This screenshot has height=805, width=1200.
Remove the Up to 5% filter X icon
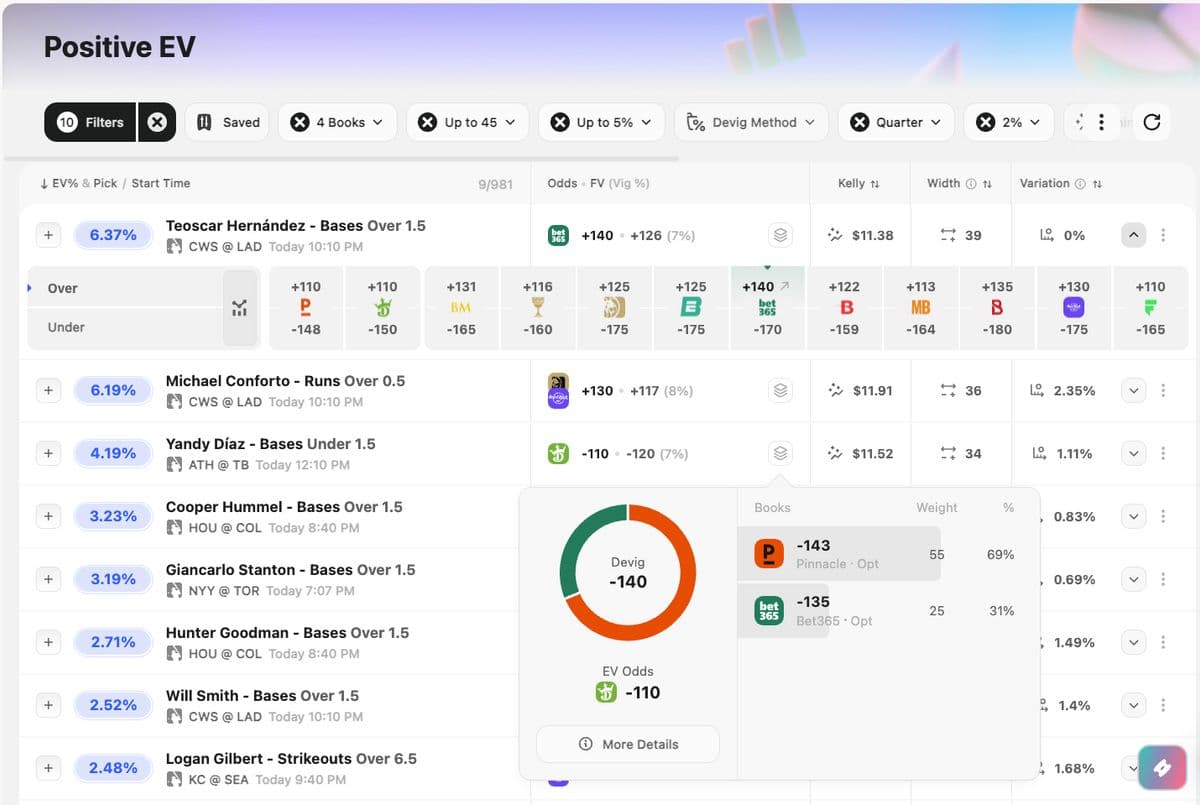560,122
